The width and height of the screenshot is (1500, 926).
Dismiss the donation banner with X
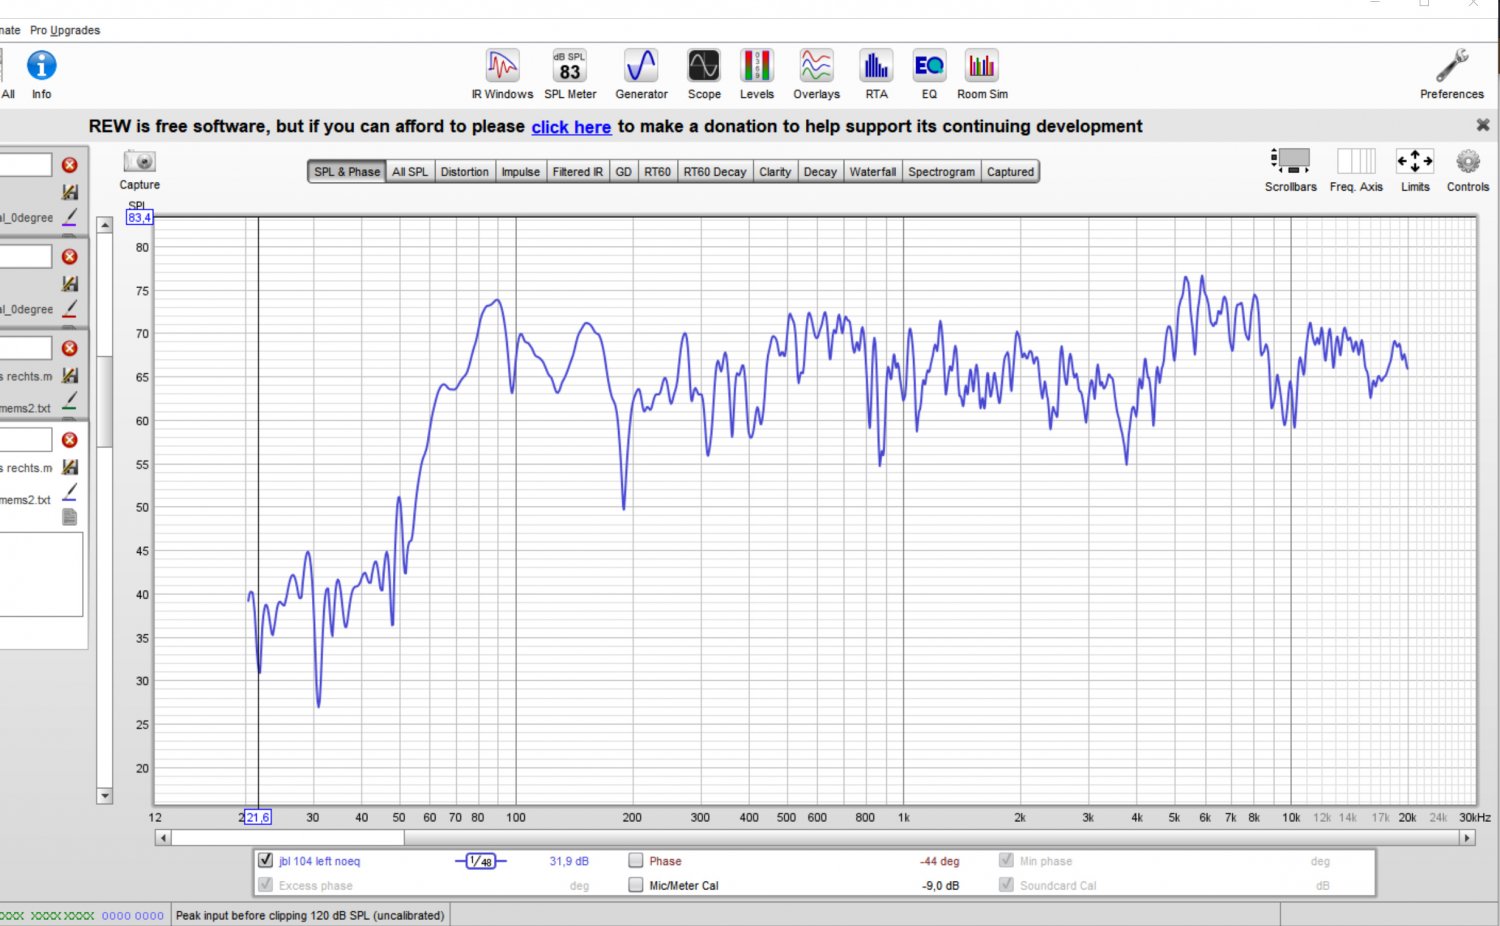pyautogui.click(x=1483, y=125)
